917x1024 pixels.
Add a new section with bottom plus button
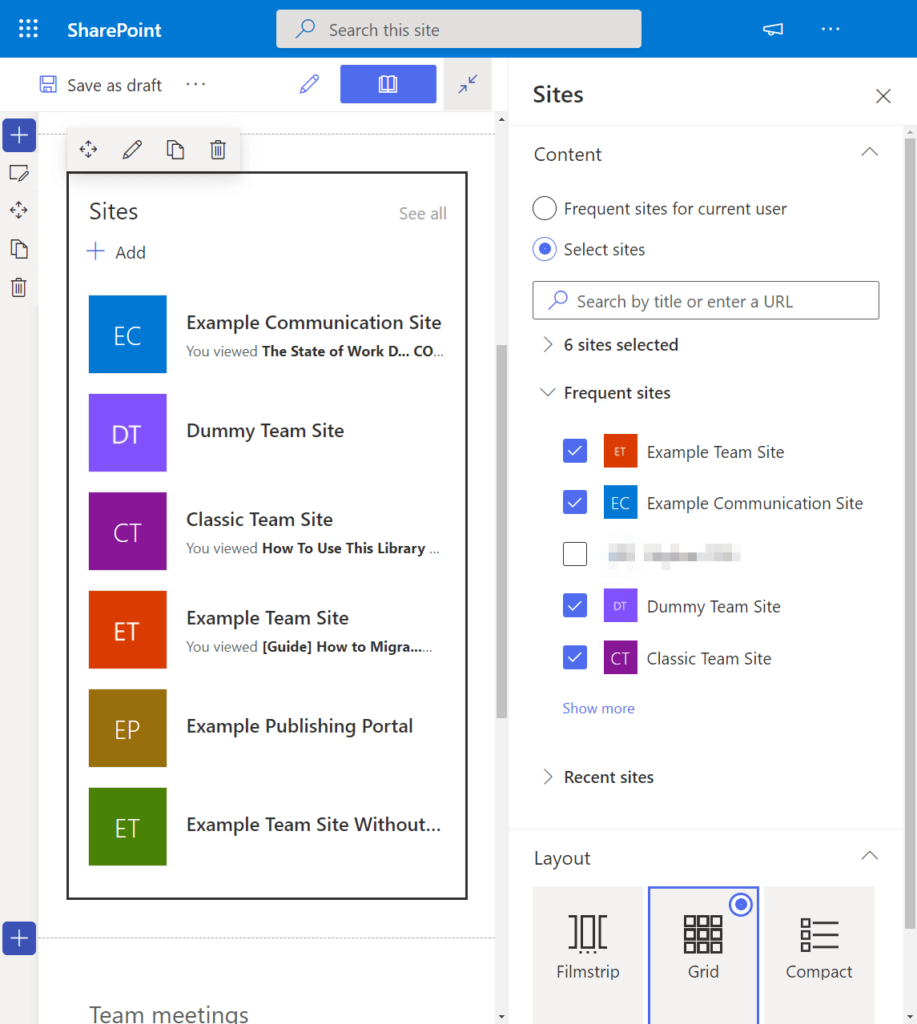(x=19, y=938)
